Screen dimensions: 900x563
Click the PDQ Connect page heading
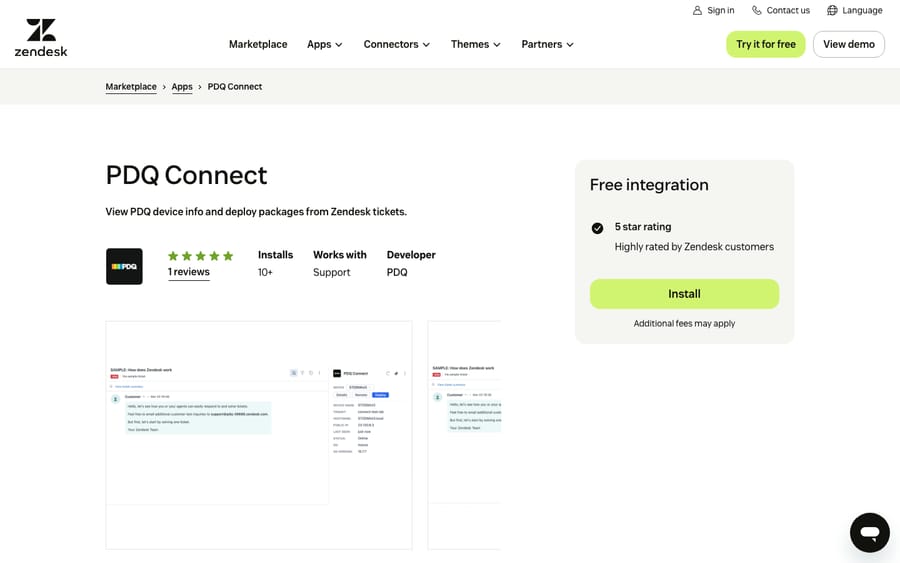pyautogui.click(x=187, y=175)
